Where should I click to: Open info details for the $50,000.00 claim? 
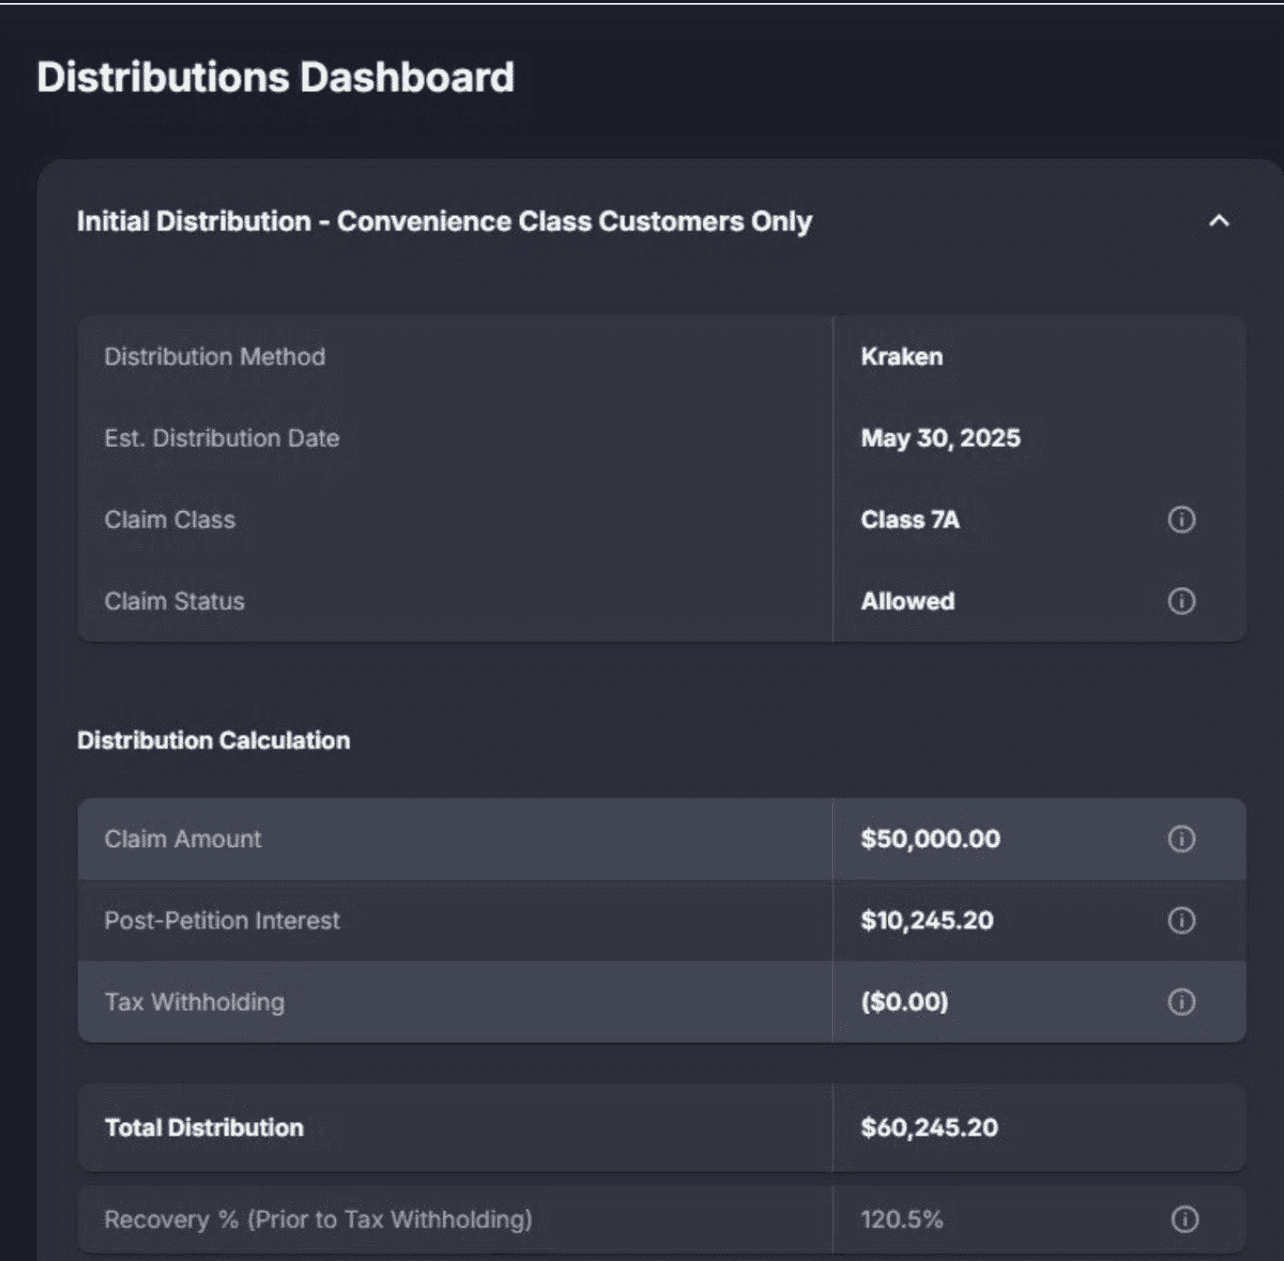point(1181,840)
